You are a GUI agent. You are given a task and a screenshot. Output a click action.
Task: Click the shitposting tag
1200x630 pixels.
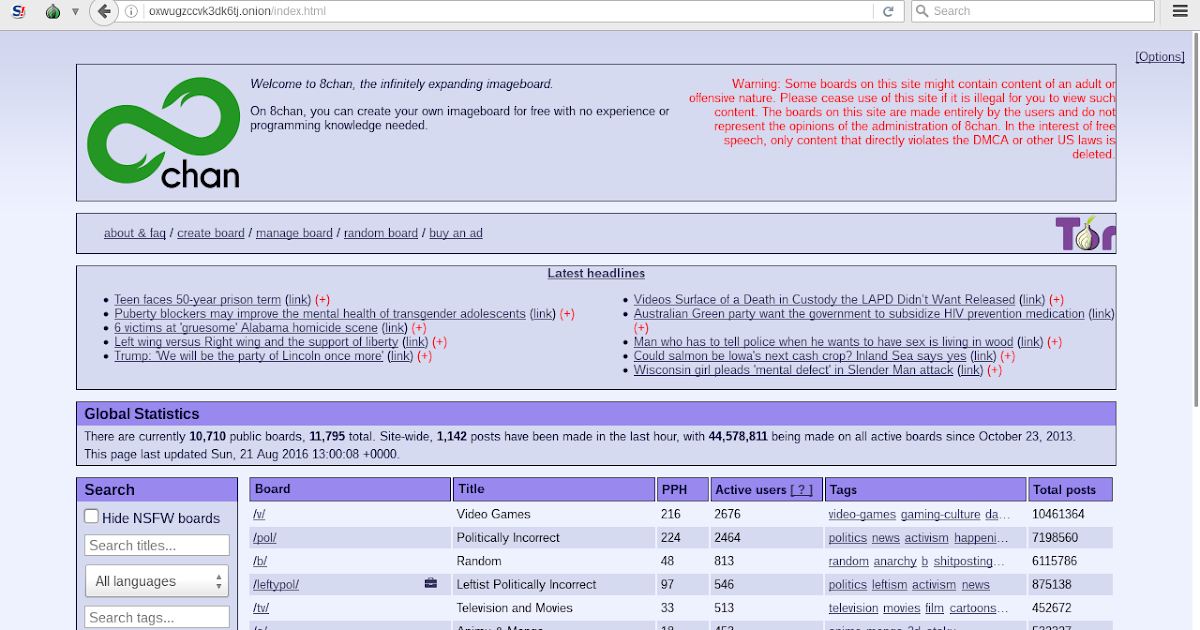[x=969, y=561]
